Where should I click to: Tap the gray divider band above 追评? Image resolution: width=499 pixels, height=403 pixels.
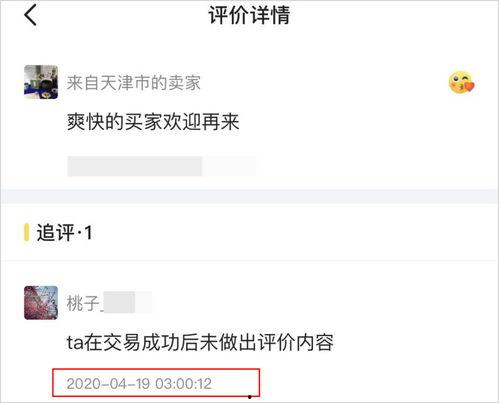click(249, 196)
